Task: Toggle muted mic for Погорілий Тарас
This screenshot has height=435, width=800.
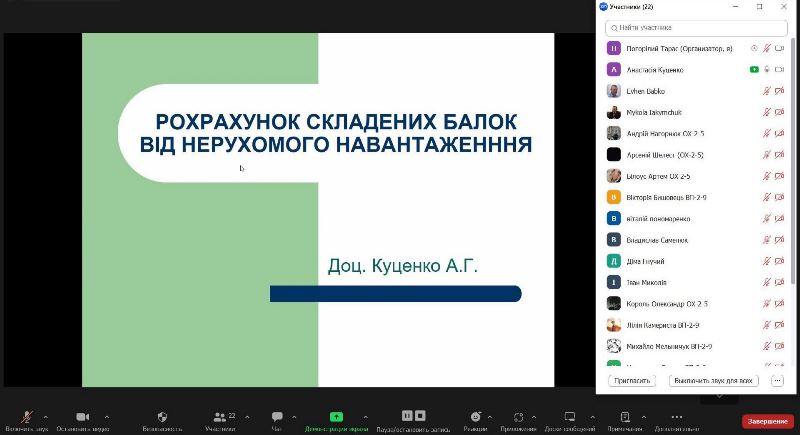Action: [x=766, y=48]
